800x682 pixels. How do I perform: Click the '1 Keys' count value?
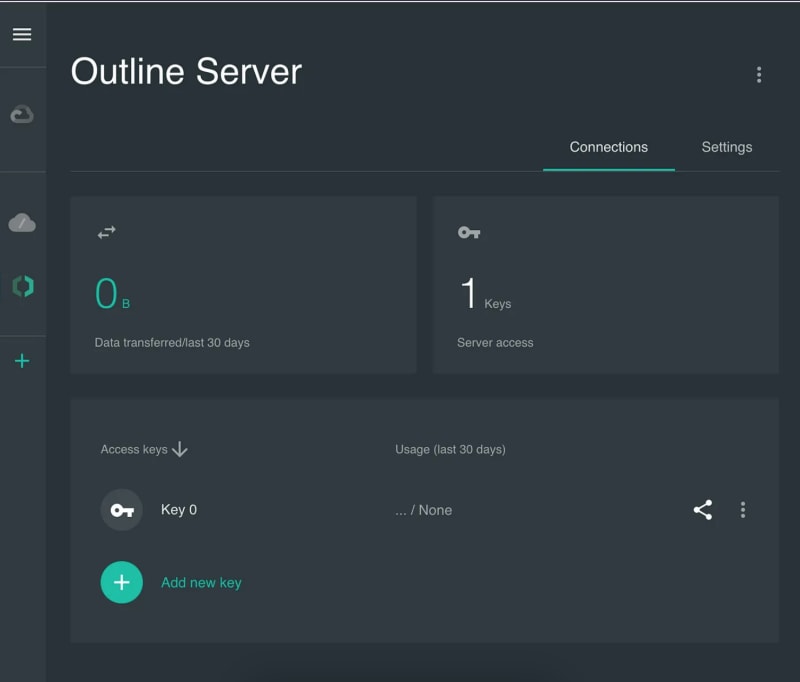[x=485, y=294]
